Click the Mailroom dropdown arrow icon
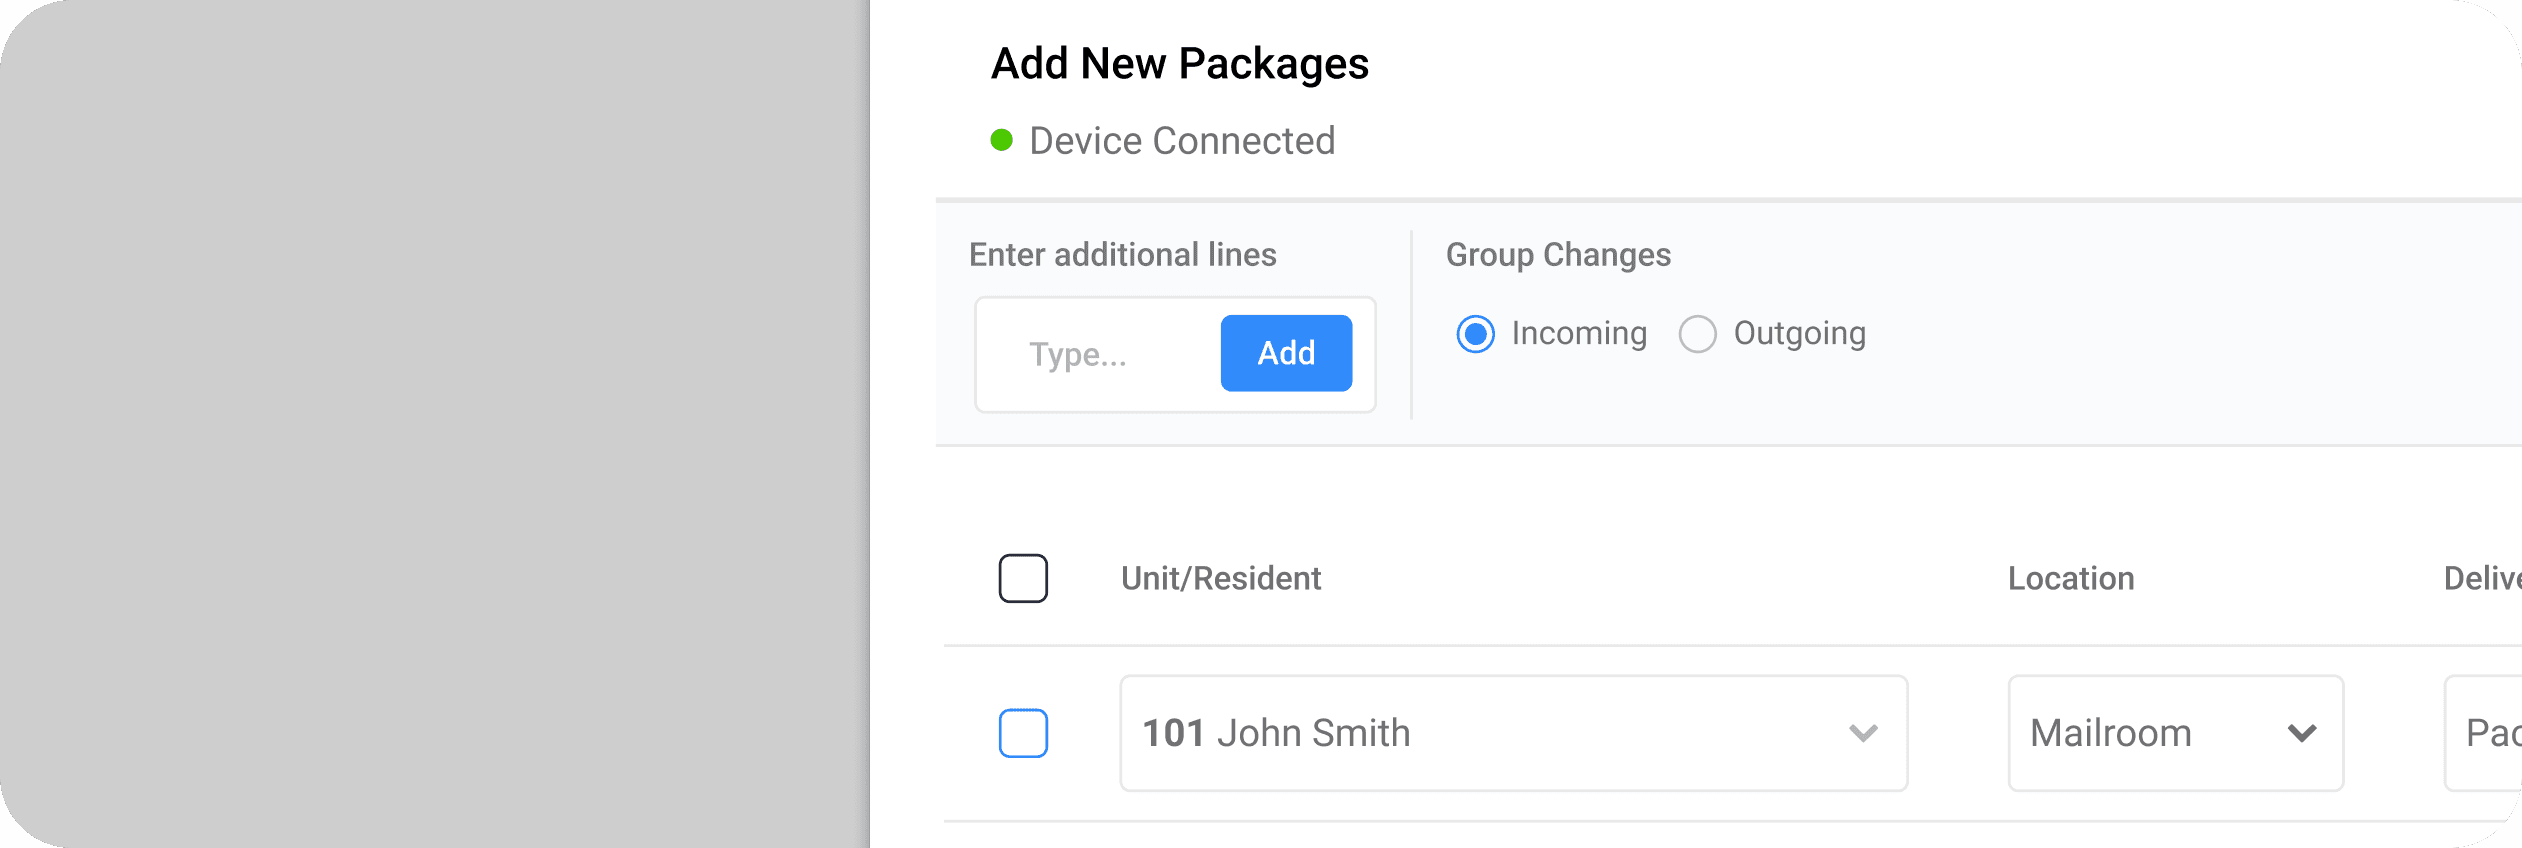This screenshot has height=848, width=2522. 2302,733
